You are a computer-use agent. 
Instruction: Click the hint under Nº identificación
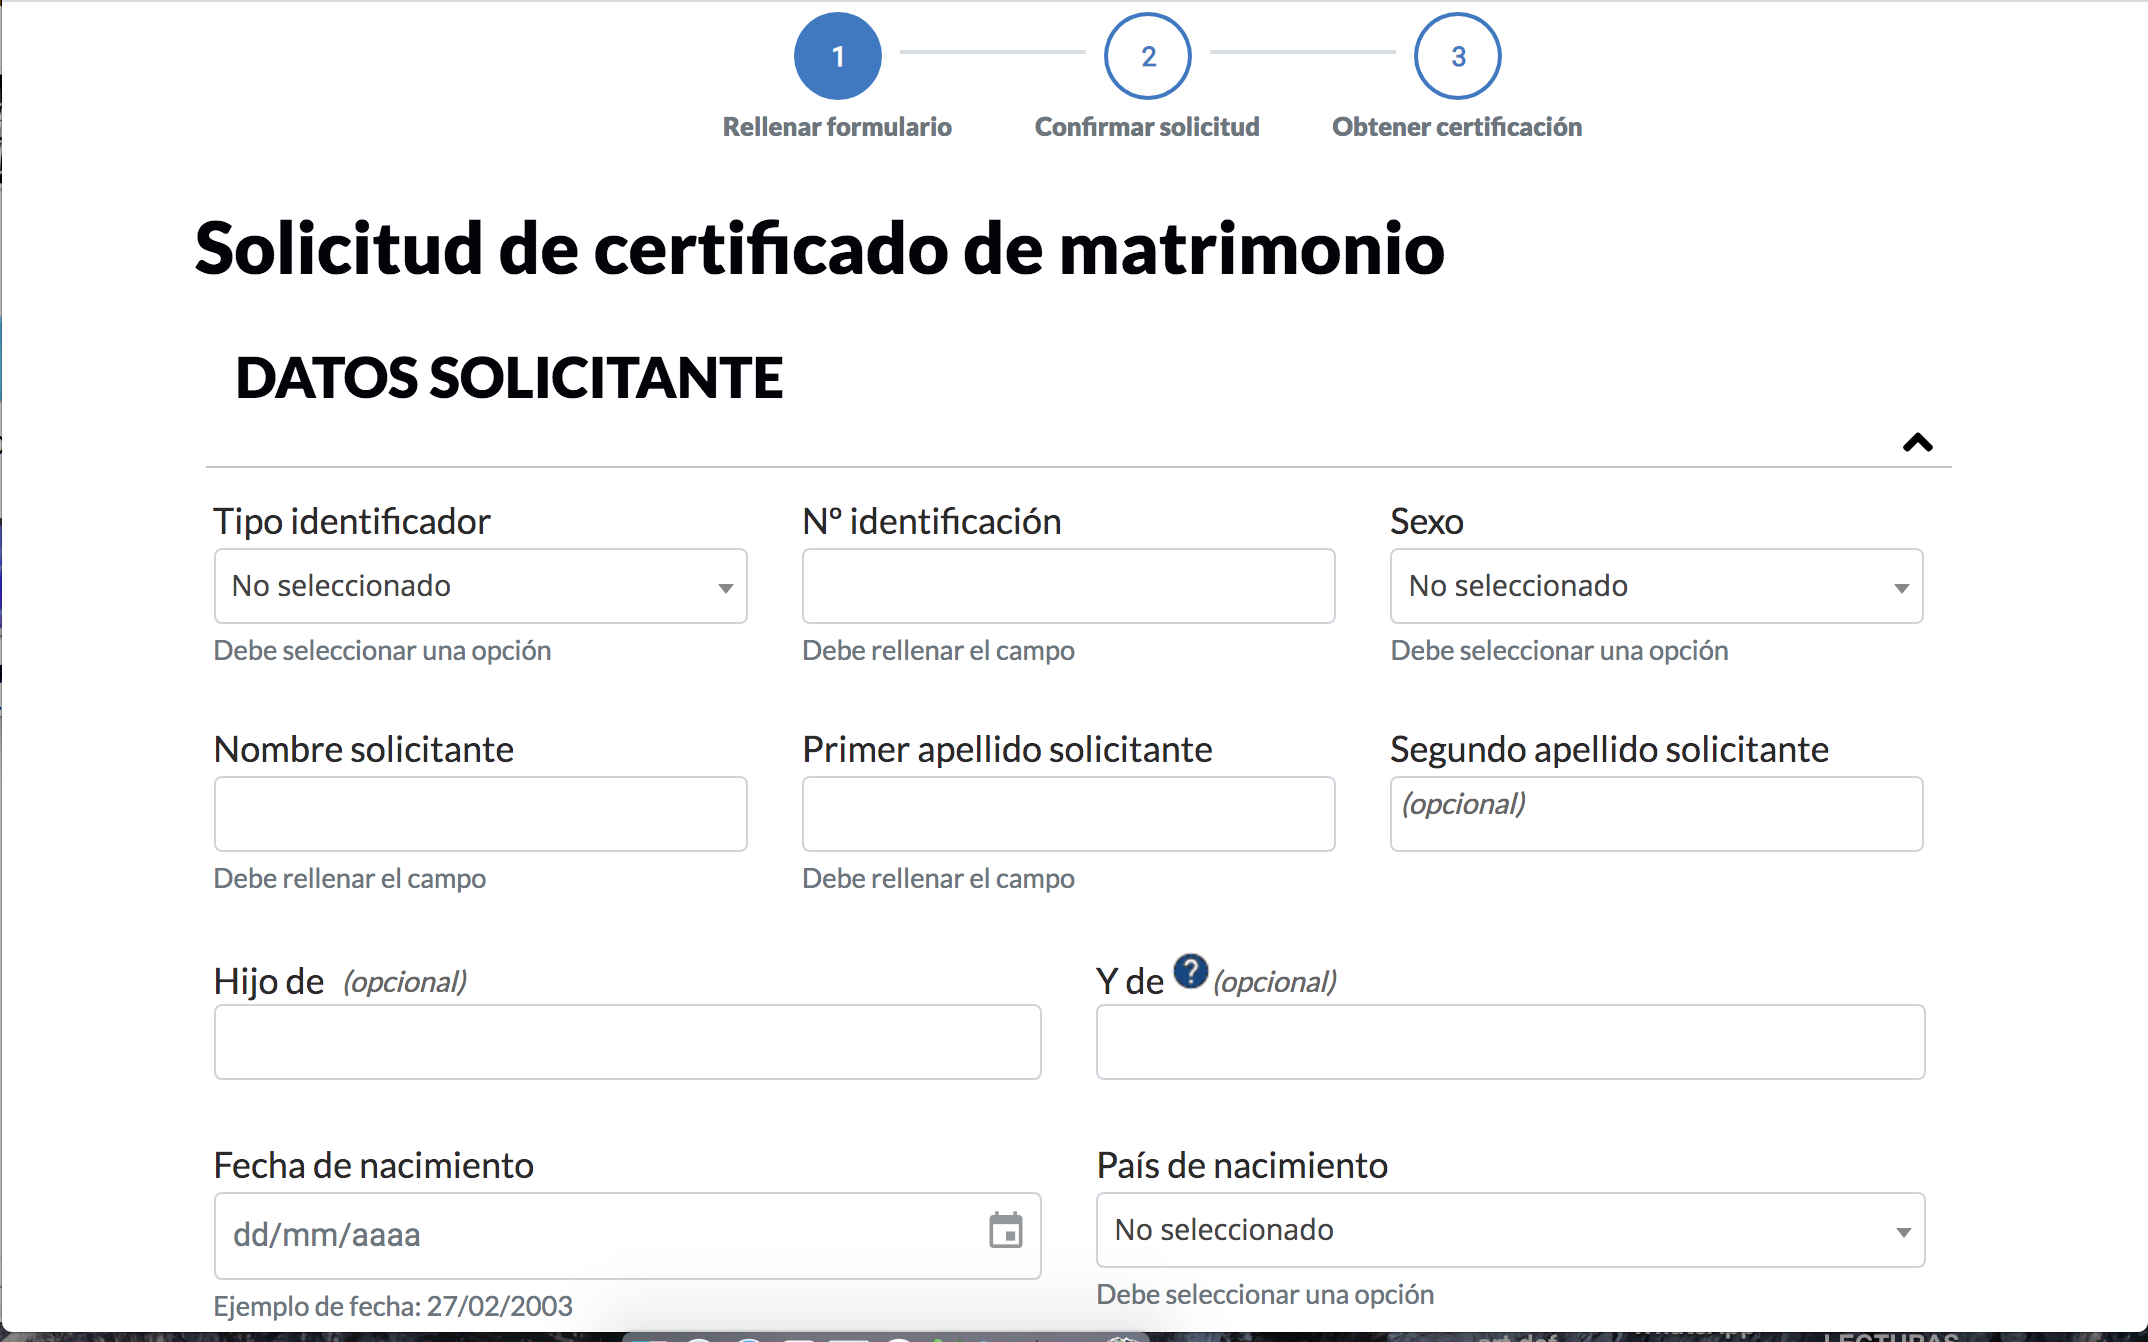pos(938,650)
